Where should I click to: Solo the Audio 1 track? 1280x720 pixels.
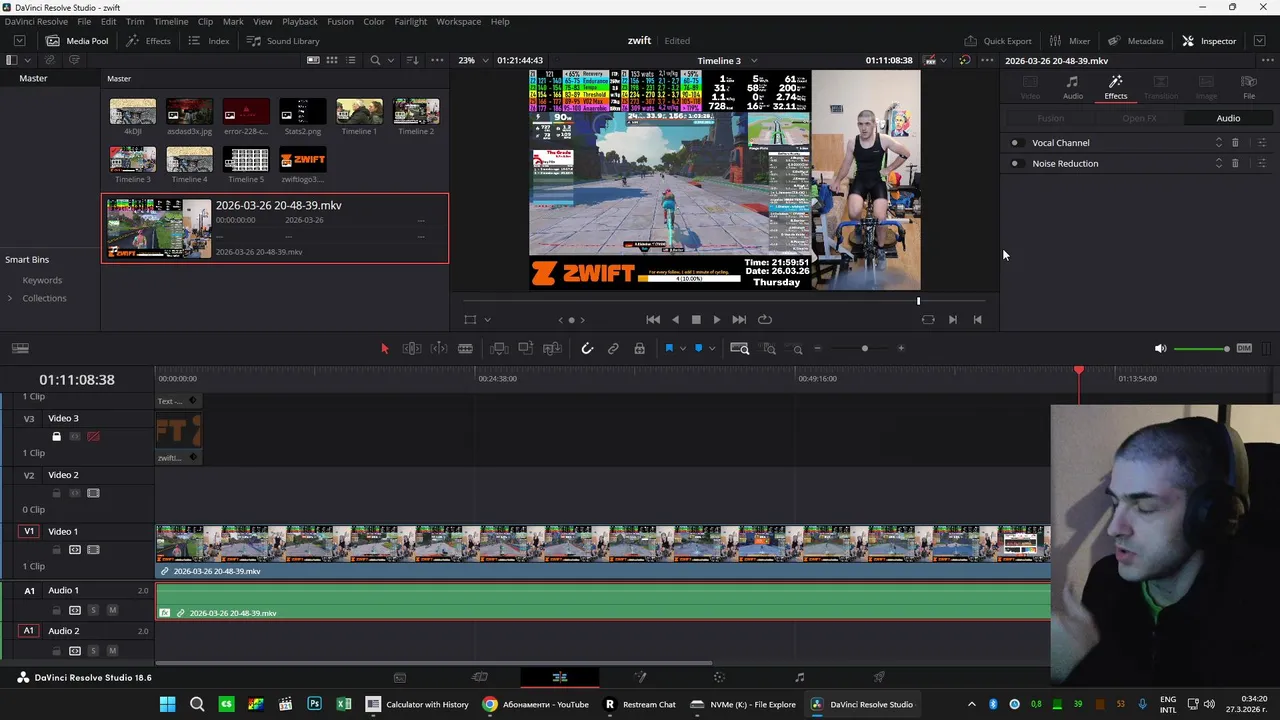(93, 609)
